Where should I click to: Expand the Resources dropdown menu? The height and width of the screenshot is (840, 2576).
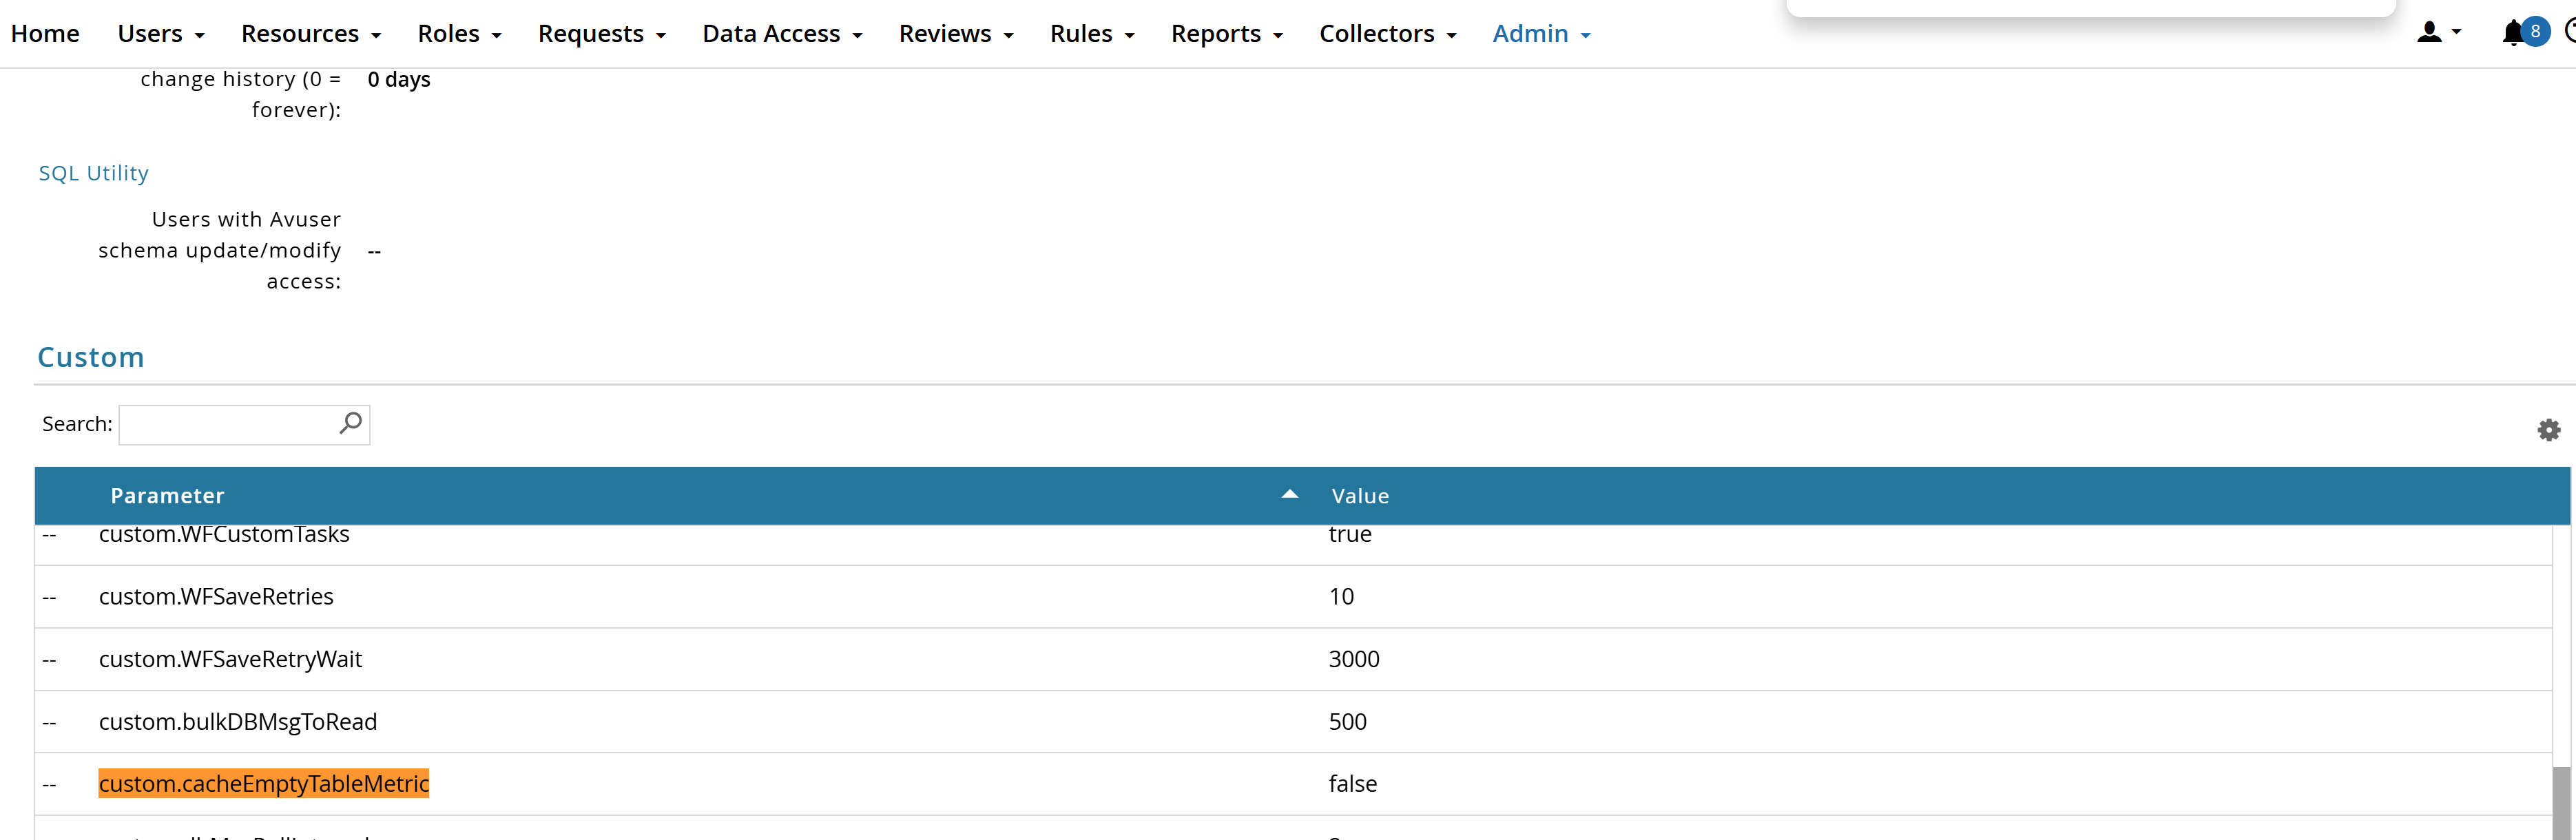click(x=311, y=34)
